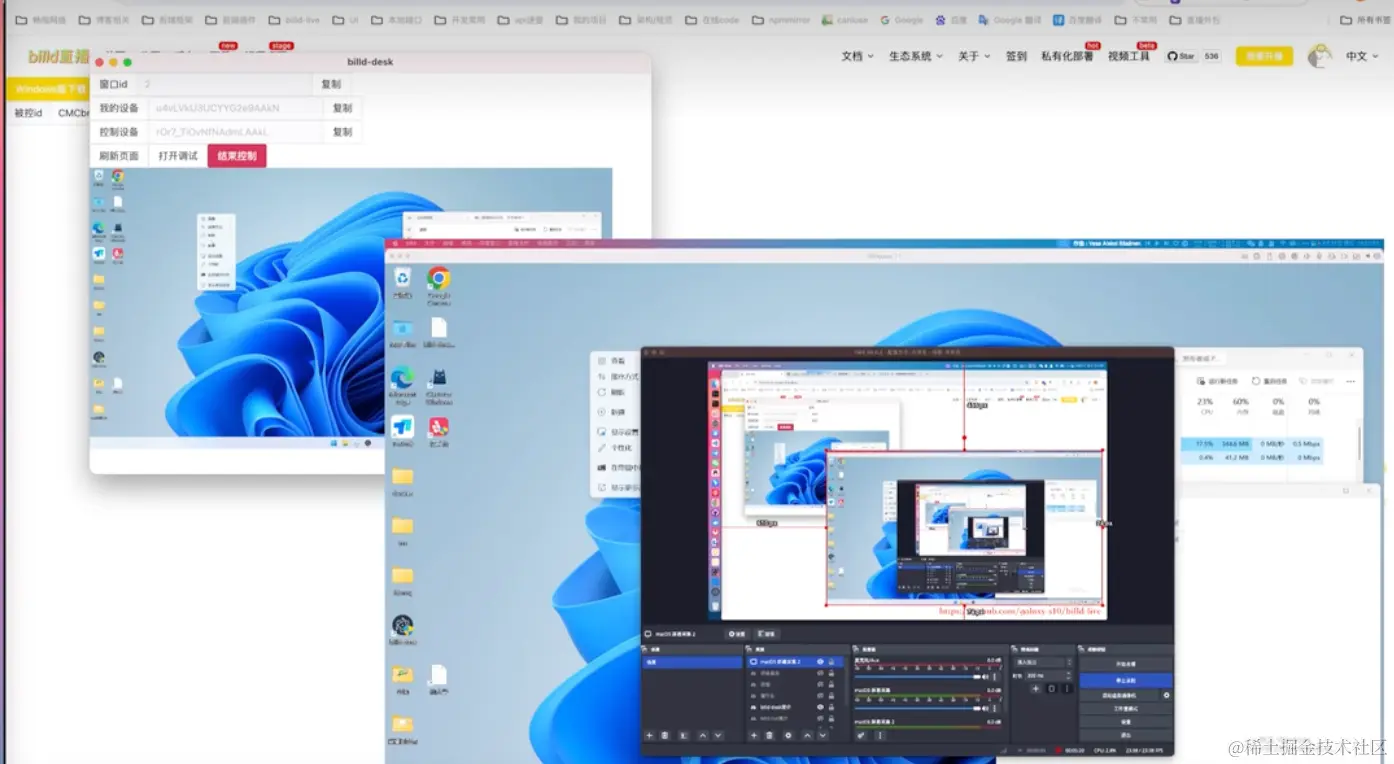Open advanced audio properties gear in OBS mixer
The image size is (1394, 764).
tap(861, 735)
